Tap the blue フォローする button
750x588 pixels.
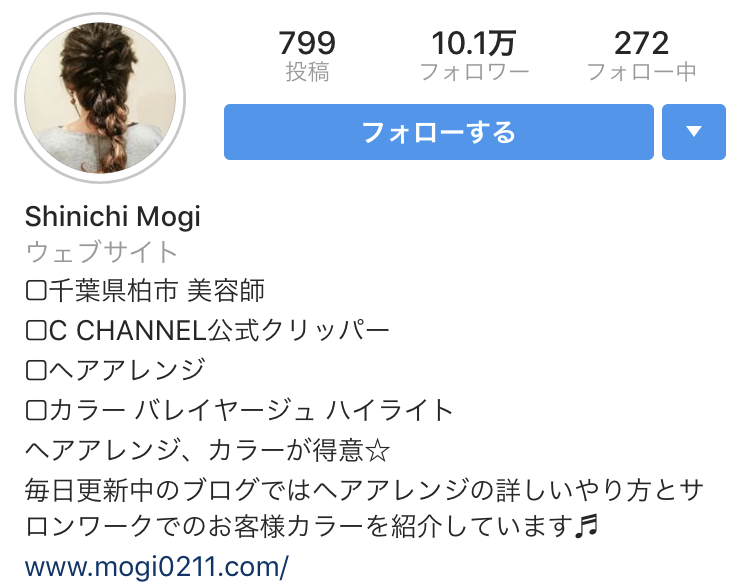[x=439, y=132]
